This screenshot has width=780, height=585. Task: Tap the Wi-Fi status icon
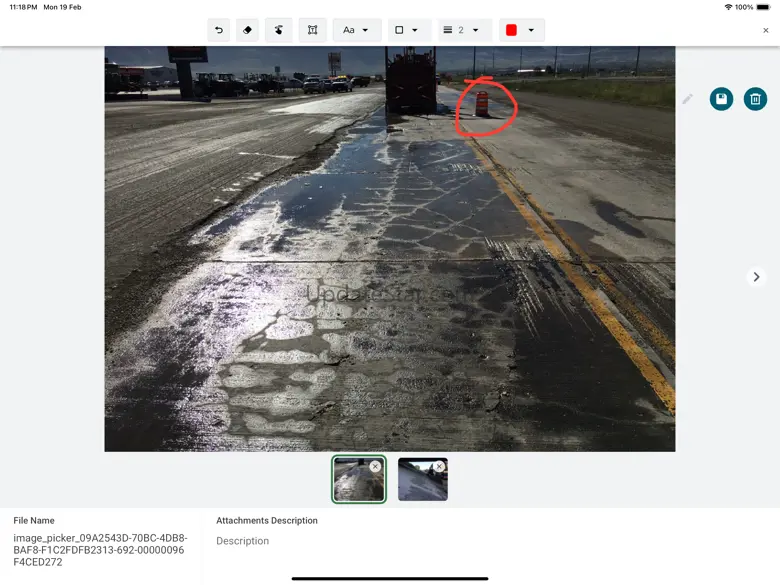728,7
